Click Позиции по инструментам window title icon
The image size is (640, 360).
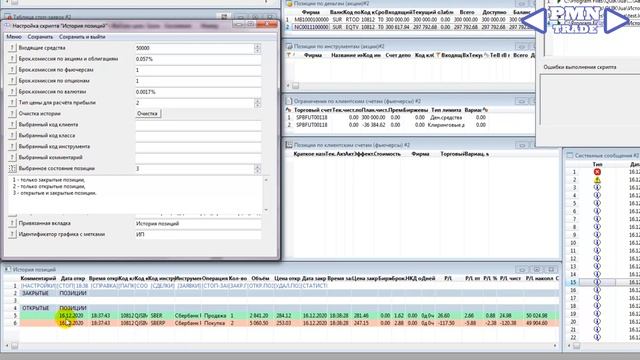(x=289, y=46)
